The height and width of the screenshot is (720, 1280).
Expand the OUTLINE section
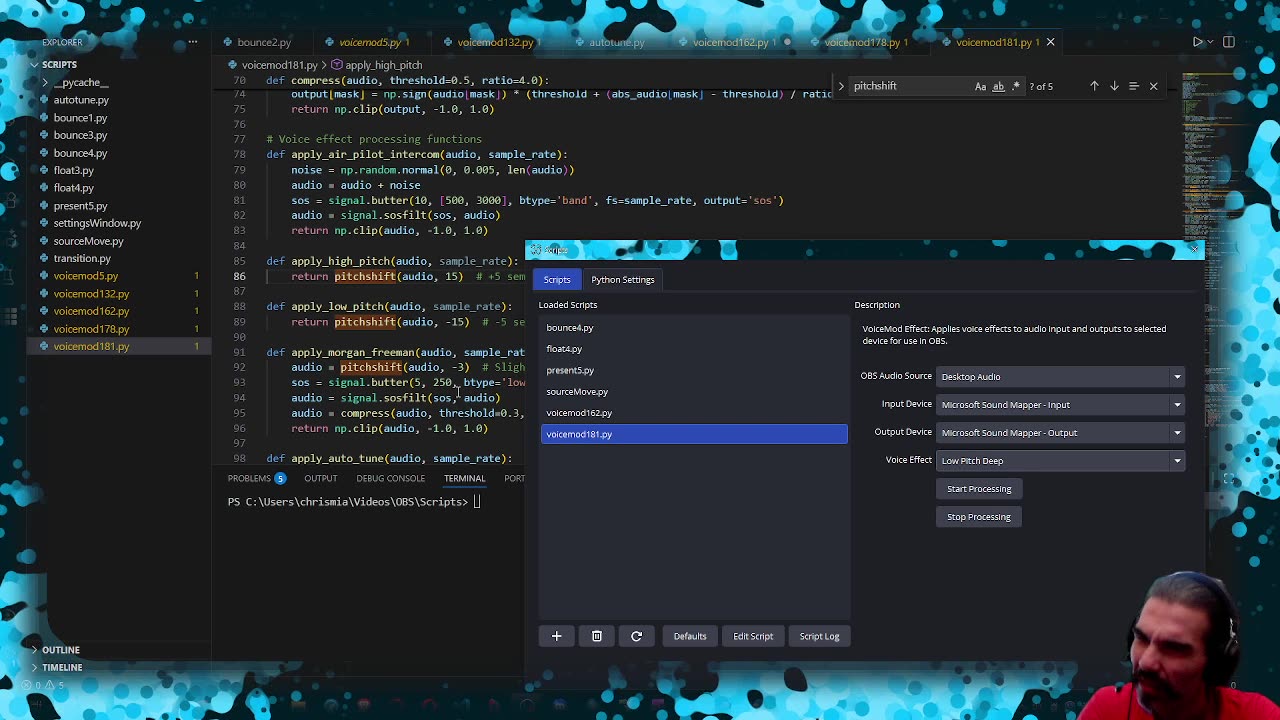[x=60, y=650]
